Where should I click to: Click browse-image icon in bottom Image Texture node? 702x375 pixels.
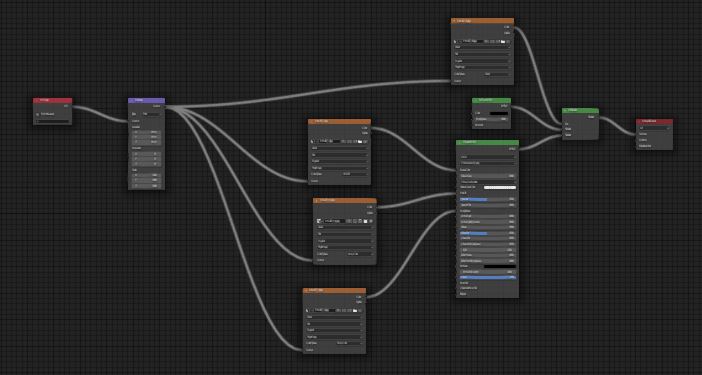point(307,310)
